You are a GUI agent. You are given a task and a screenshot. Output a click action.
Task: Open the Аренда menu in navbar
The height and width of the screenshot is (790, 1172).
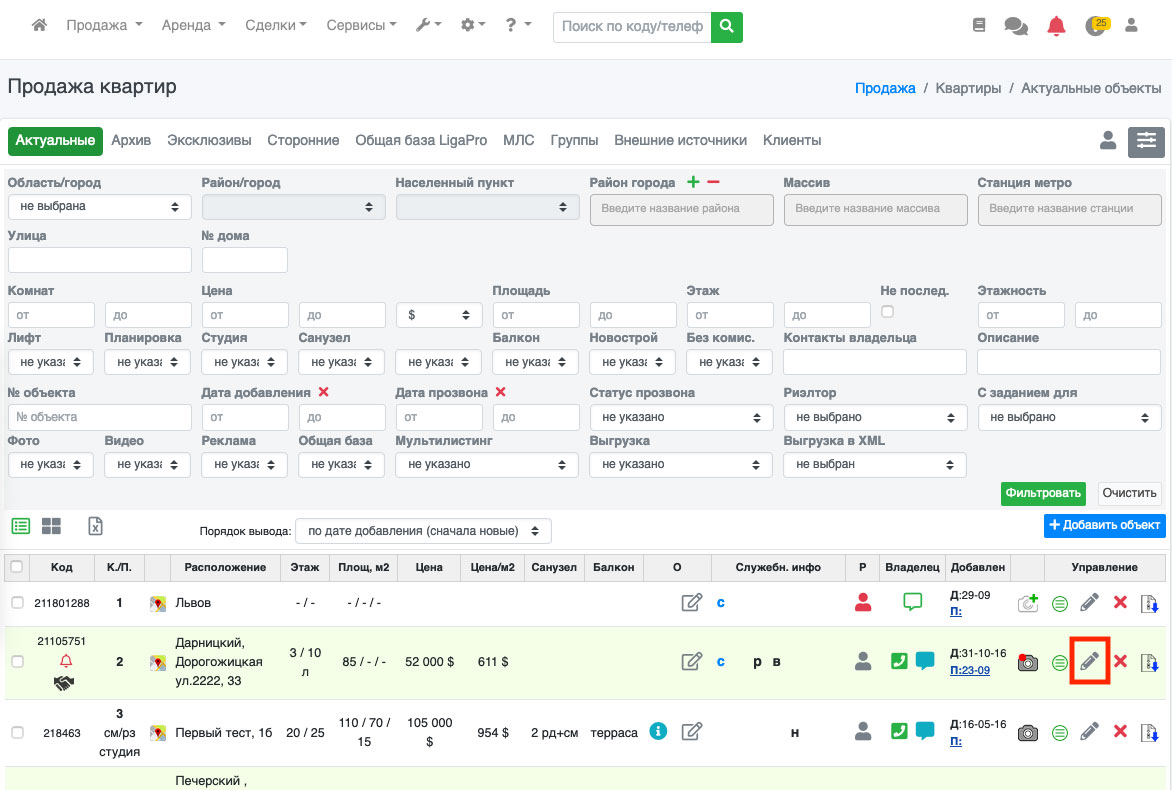[193, 26]
